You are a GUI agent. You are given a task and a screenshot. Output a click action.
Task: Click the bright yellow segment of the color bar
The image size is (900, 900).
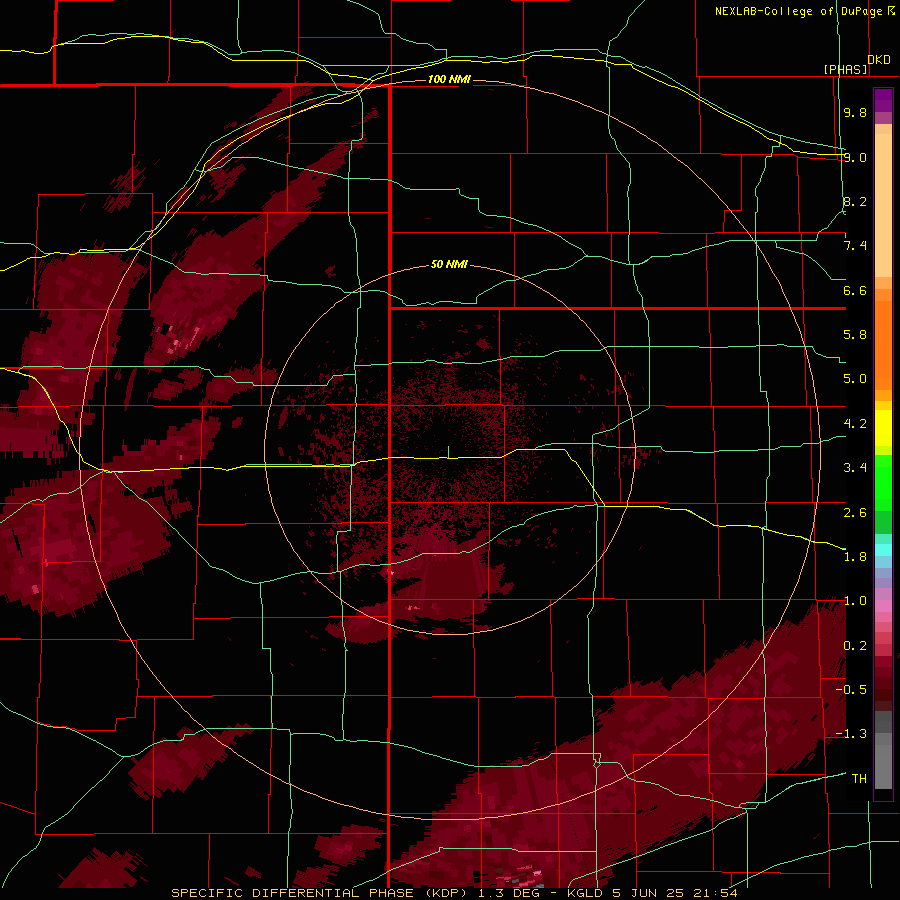(883, 428)
